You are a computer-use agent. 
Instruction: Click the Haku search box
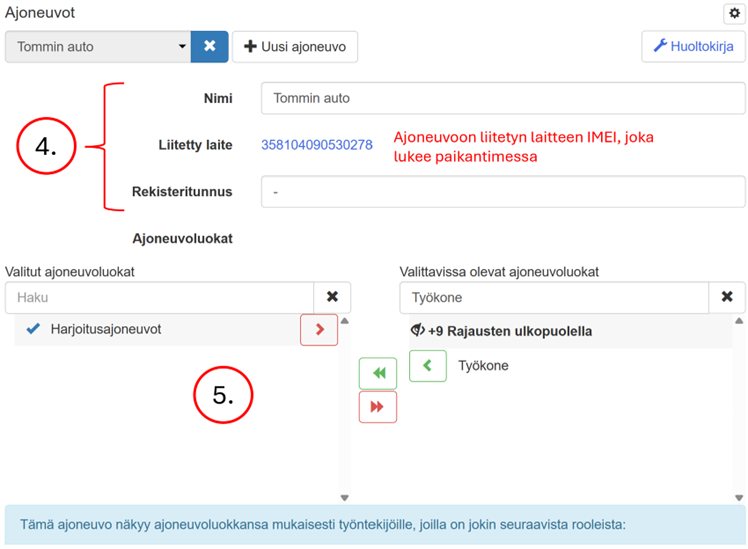point(160,297)
